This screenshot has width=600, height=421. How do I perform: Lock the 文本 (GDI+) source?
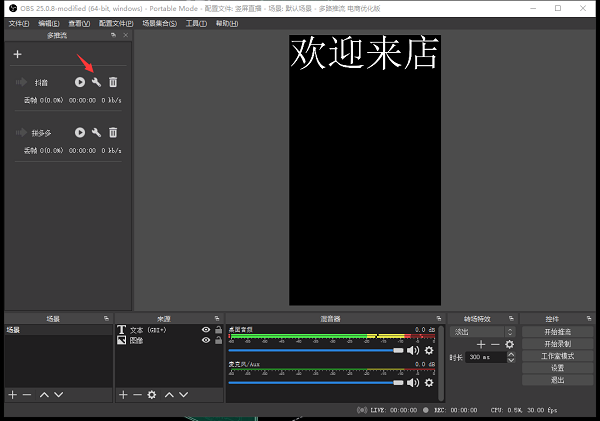tap(218, 329)
